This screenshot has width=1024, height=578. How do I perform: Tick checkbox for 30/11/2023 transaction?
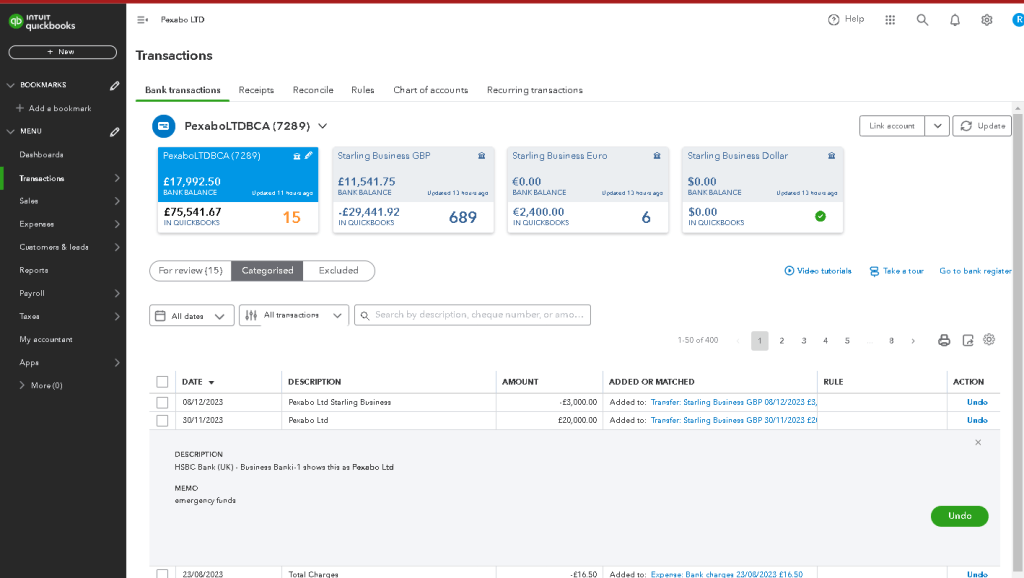tap(162, 421)
